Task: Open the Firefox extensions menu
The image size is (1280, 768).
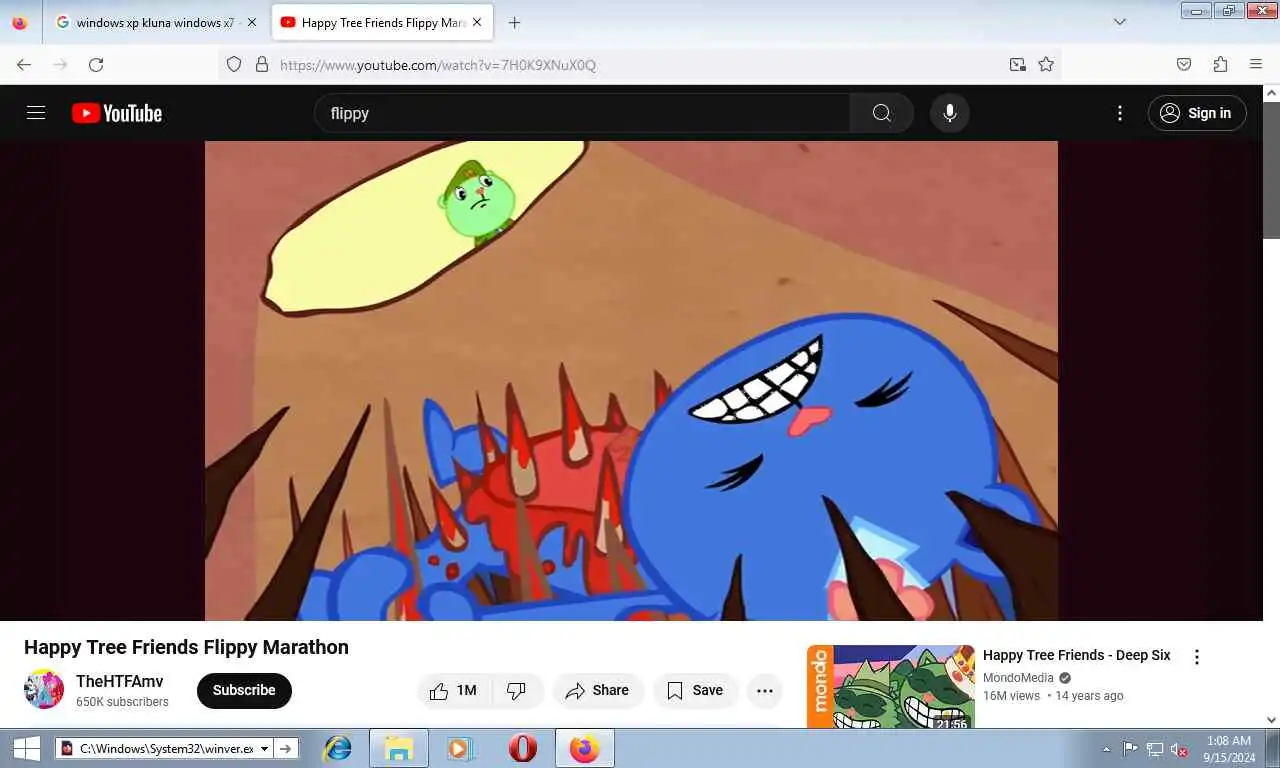Action: [x=1220, y=64]
